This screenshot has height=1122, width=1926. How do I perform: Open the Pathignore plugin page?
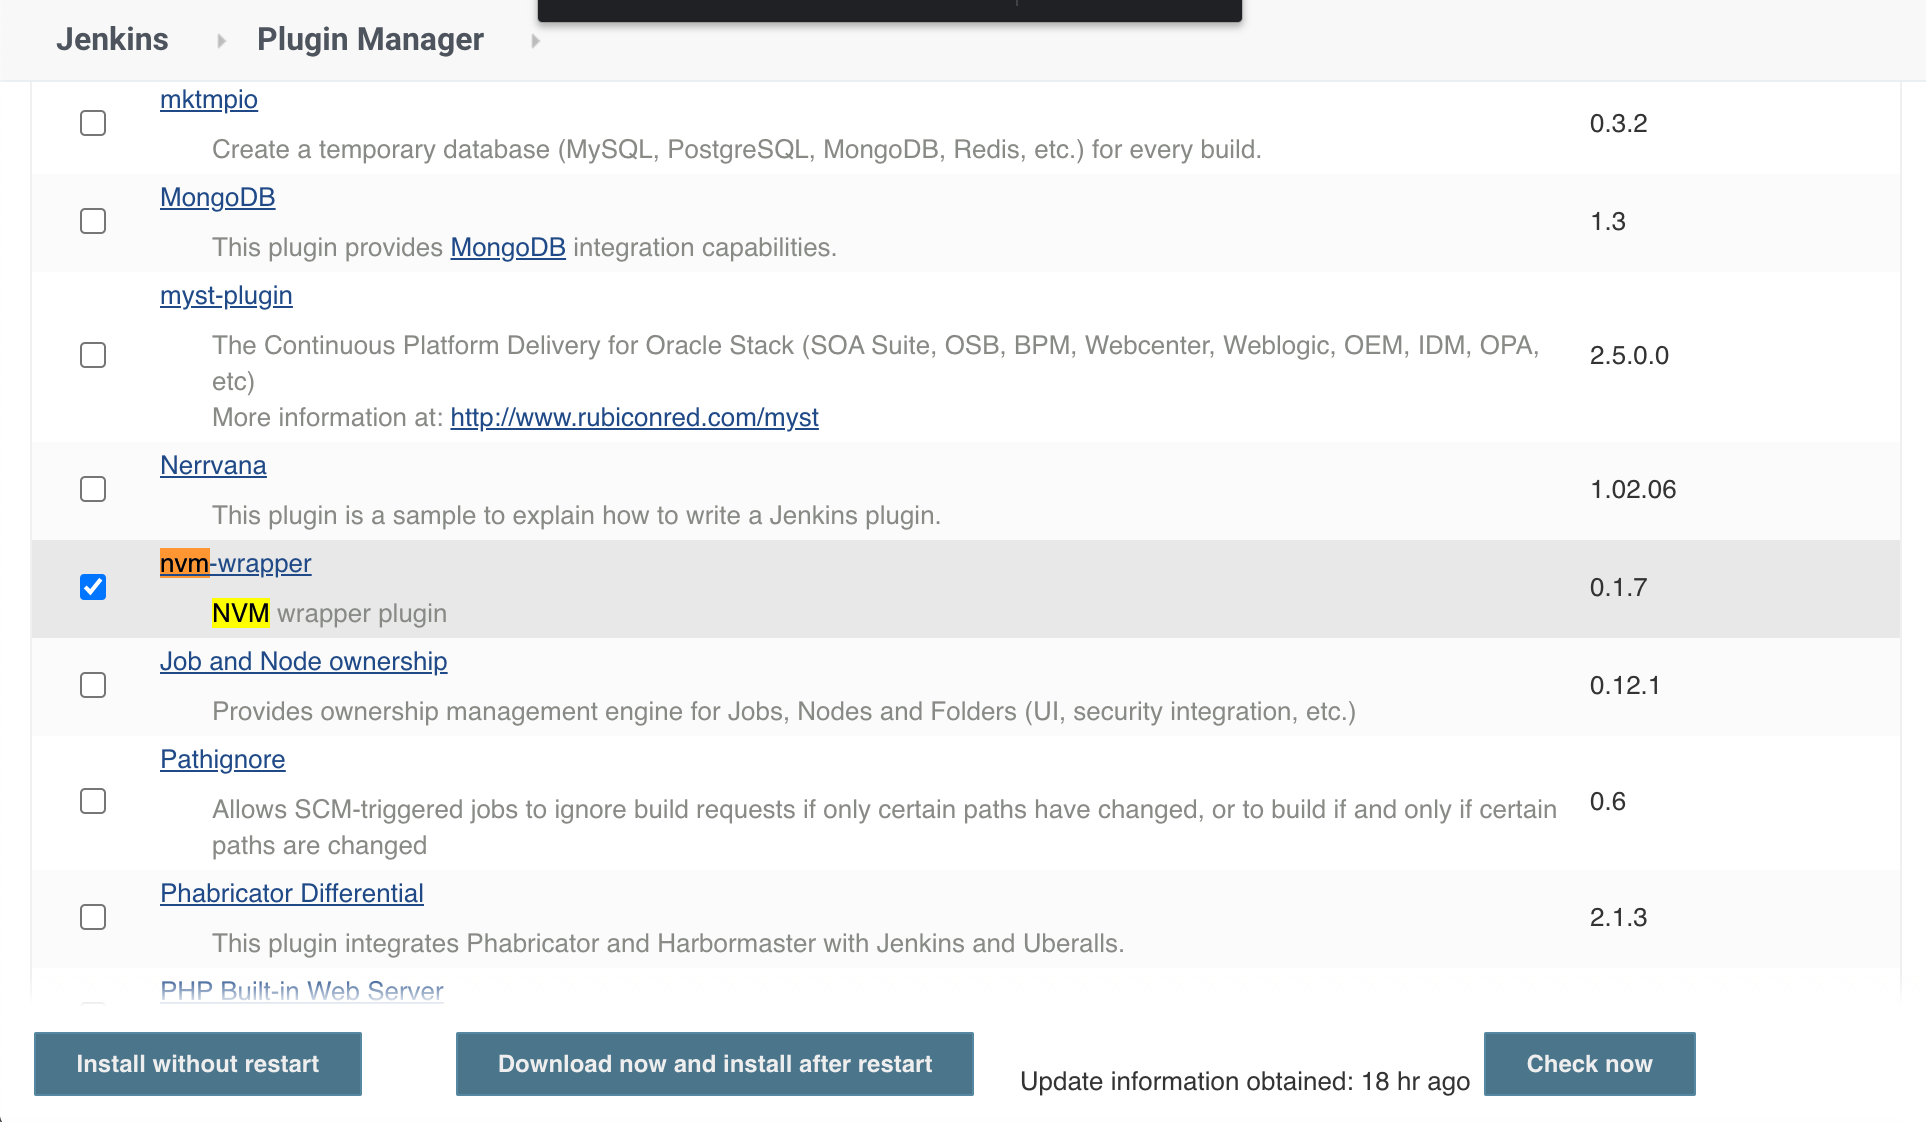pyautogui.click(x=222, y=760)
